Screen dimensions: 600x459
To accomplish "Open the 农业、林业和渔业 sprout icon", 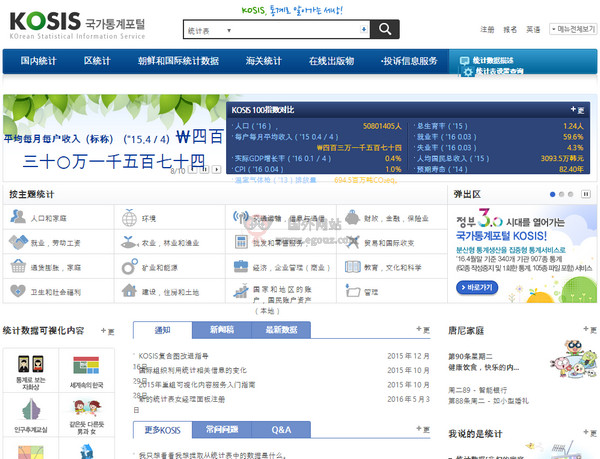I will 129,242.
